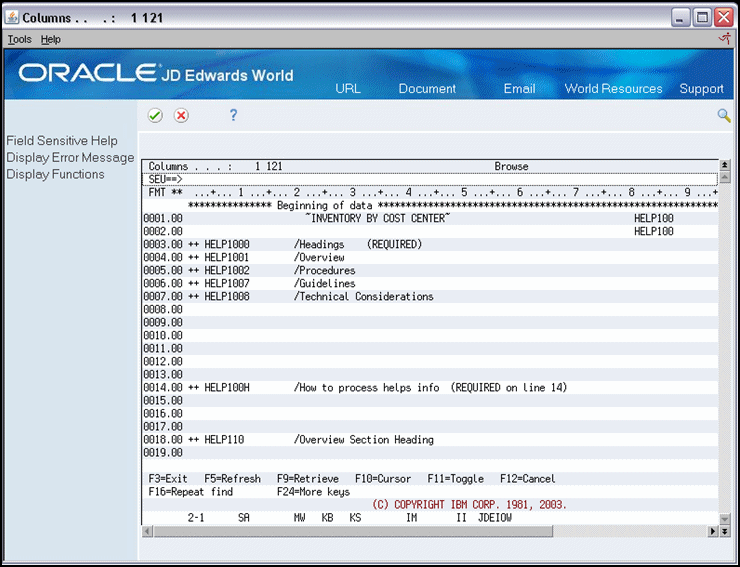Image resolution: width=740 pixels, height=567 pixels.
Task: Click the JDEIOW status text
Action: click(x=495, y=518)
